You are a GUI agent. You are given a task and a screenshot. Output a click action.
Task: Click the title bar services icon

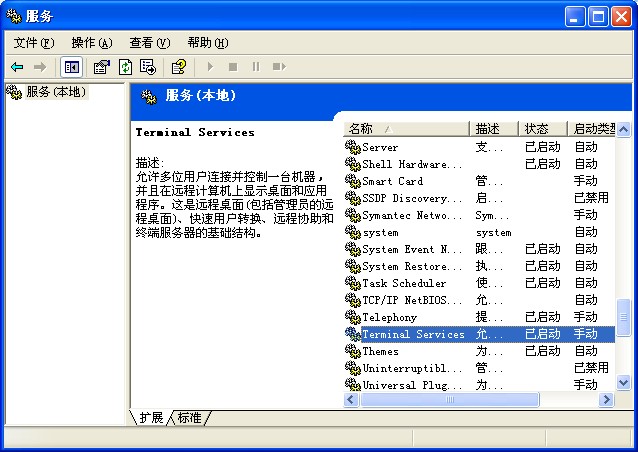click(x=14, y=16)
